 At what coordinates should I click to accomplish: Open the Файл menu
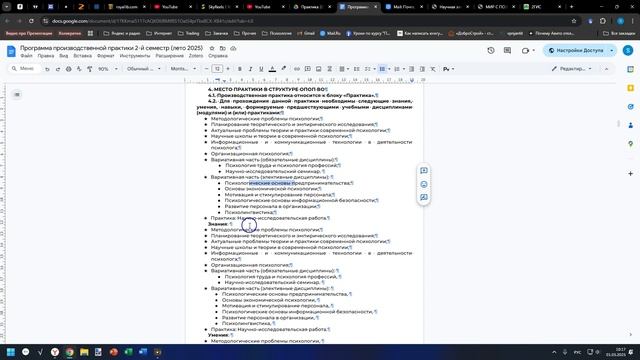pos(26,56)
